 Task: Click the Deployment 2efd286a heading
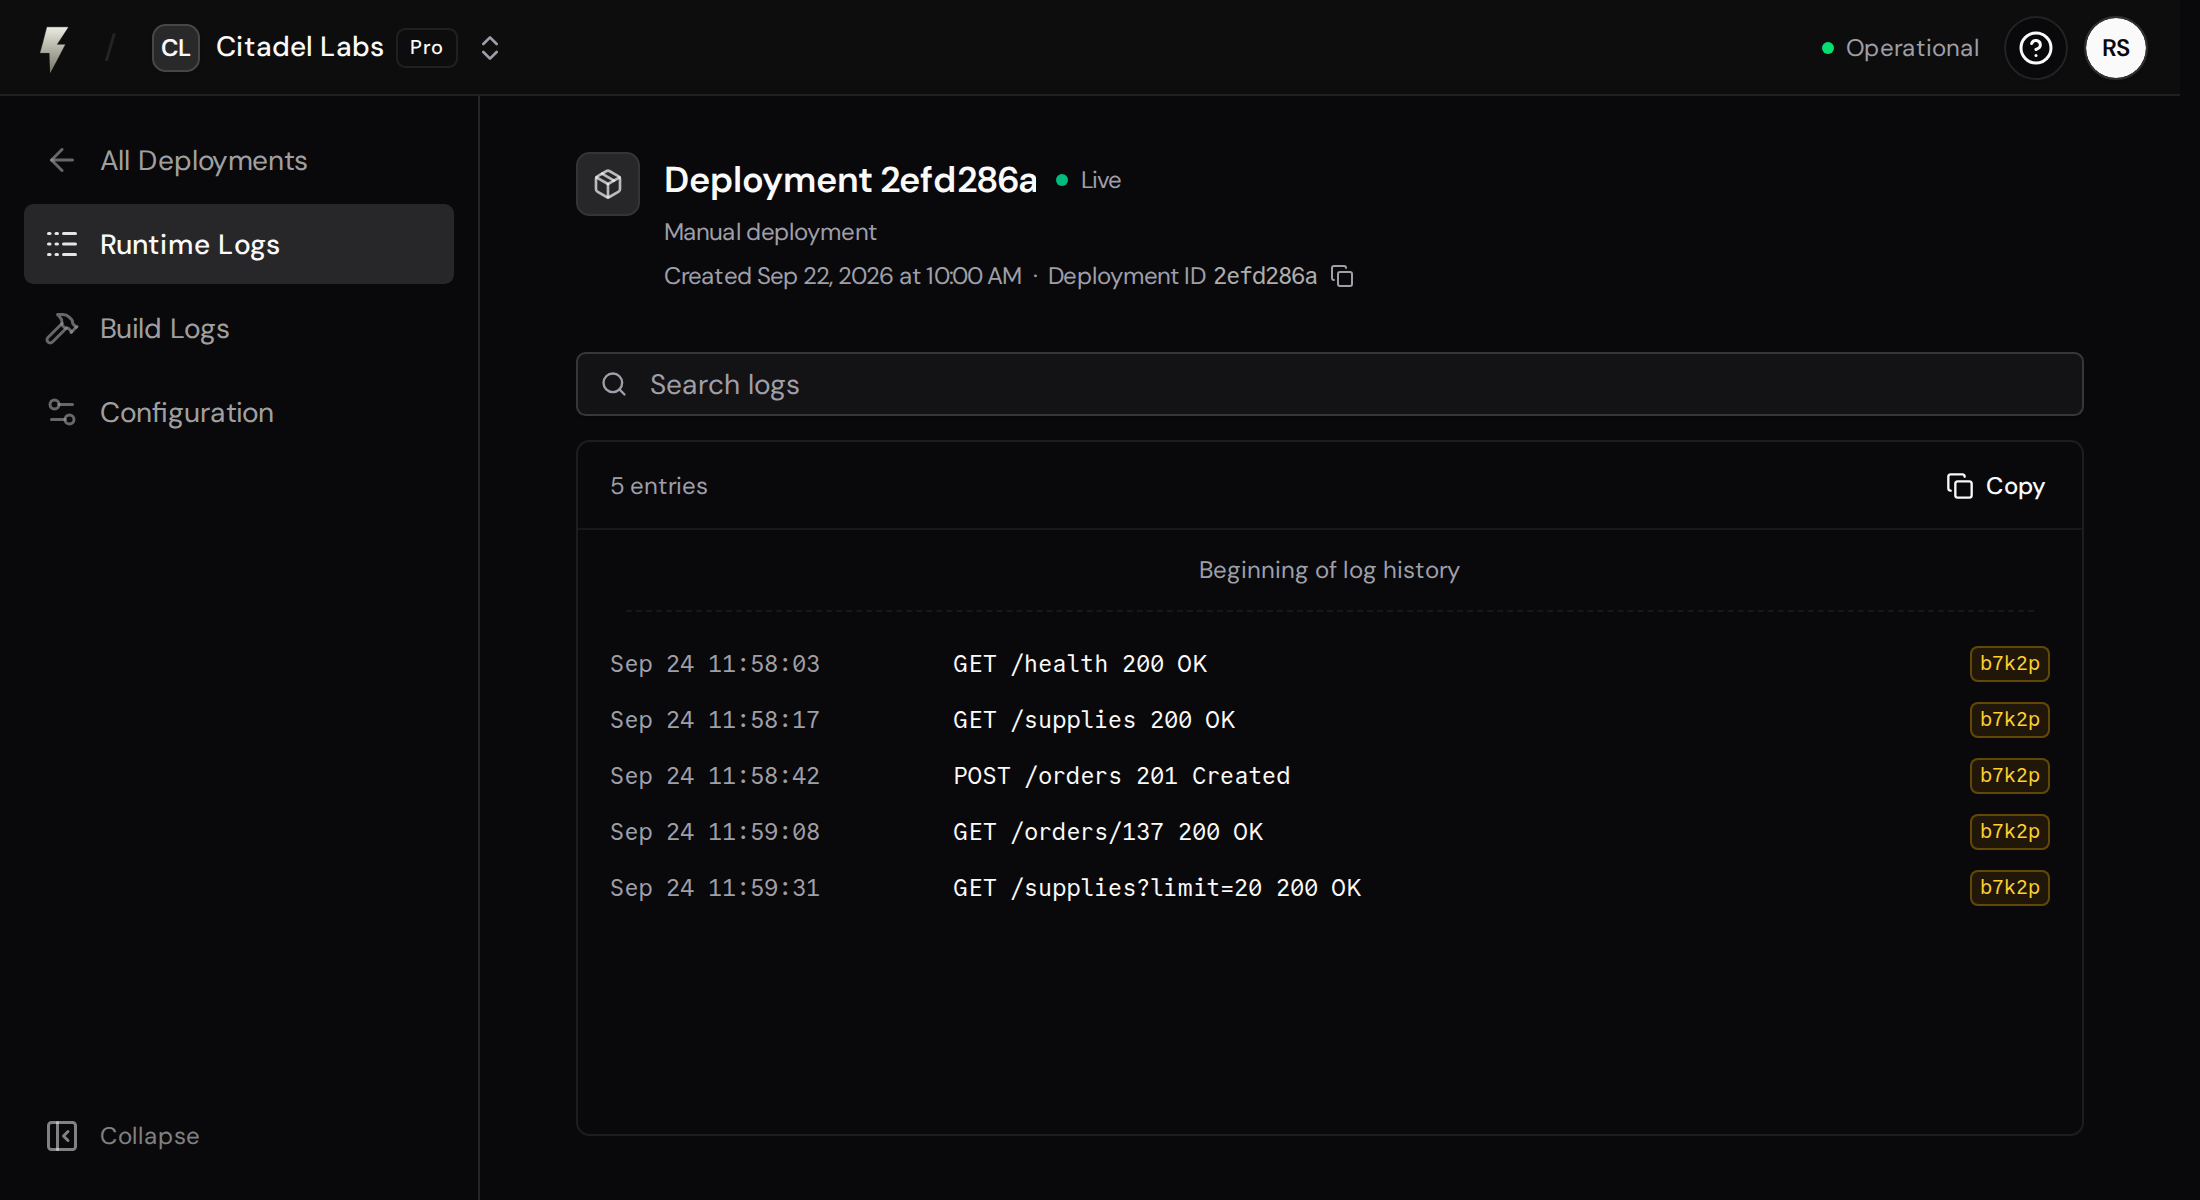pos(851,180)
